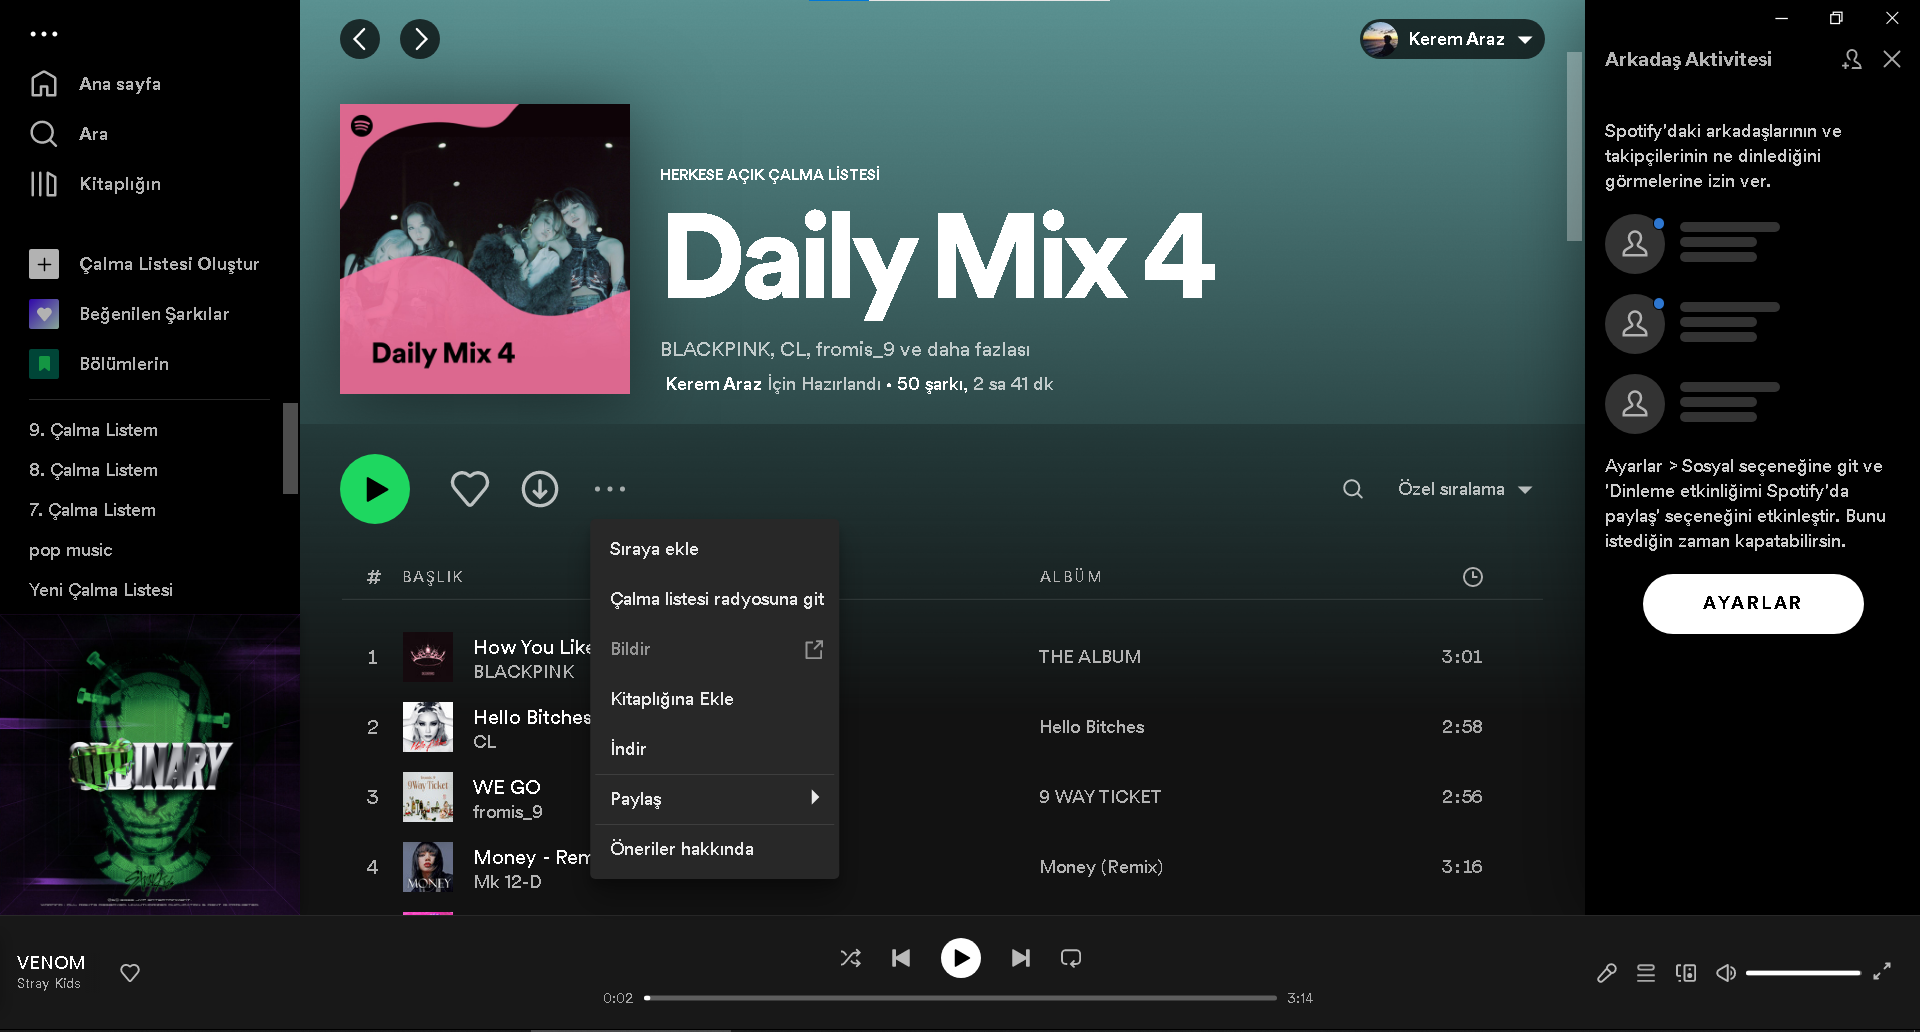The image size is (1920, 1032).
Task: Play the Daily Mix 4 playlist
Action: pos(375,489)
